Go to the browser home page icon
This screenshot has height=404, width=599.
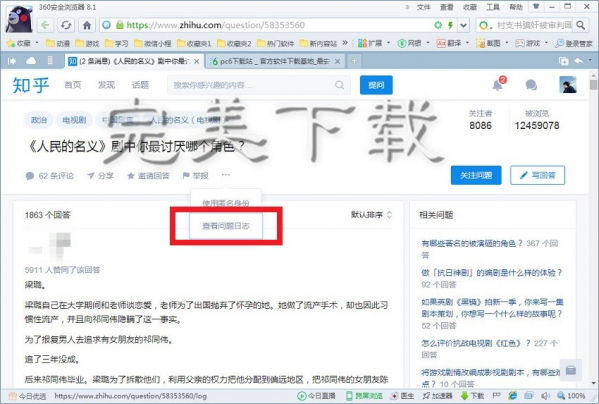tap(87, 25)
